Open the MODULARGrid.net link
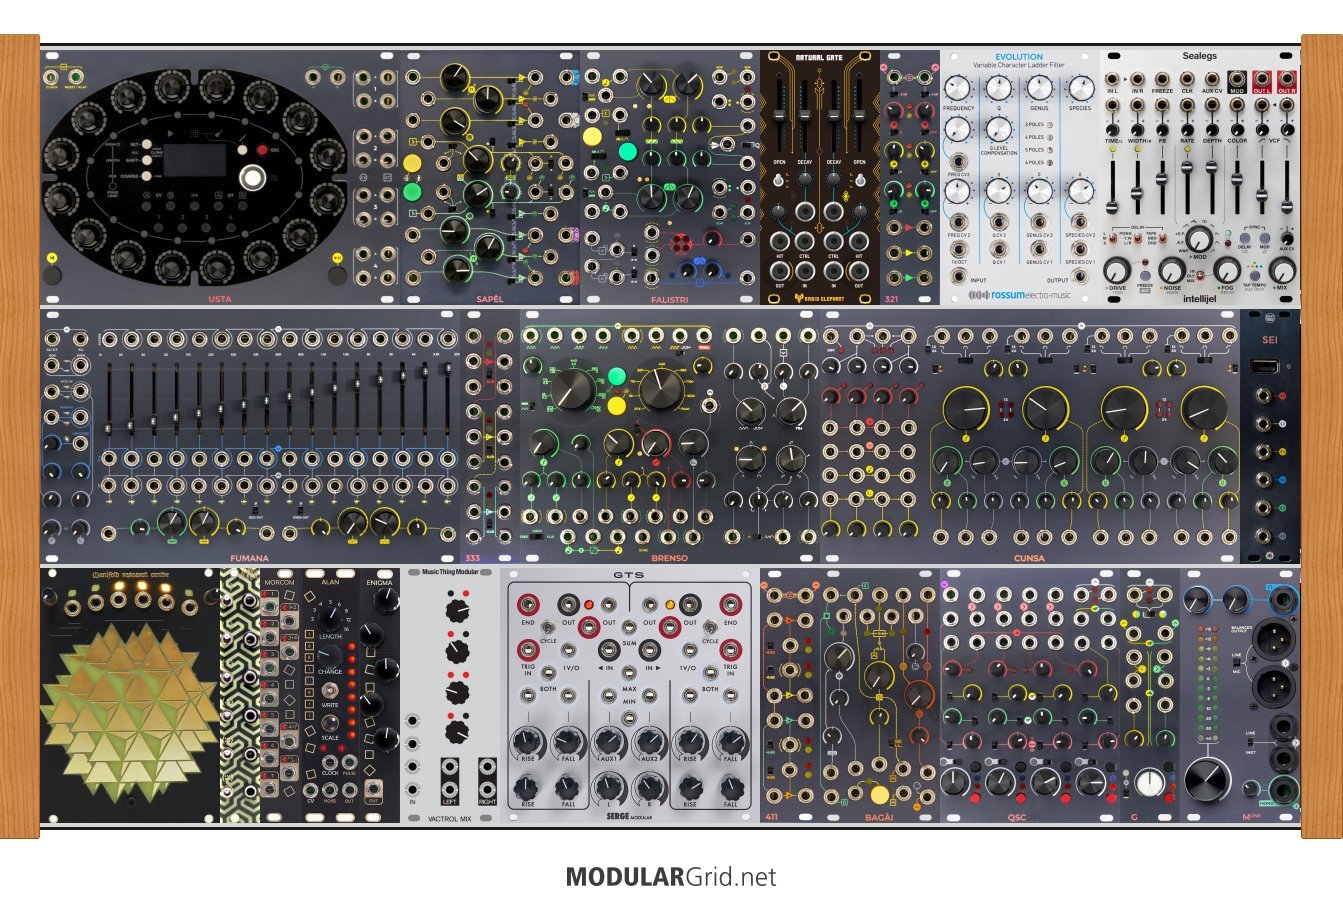The image size is (1343, 898). [671, 877]
